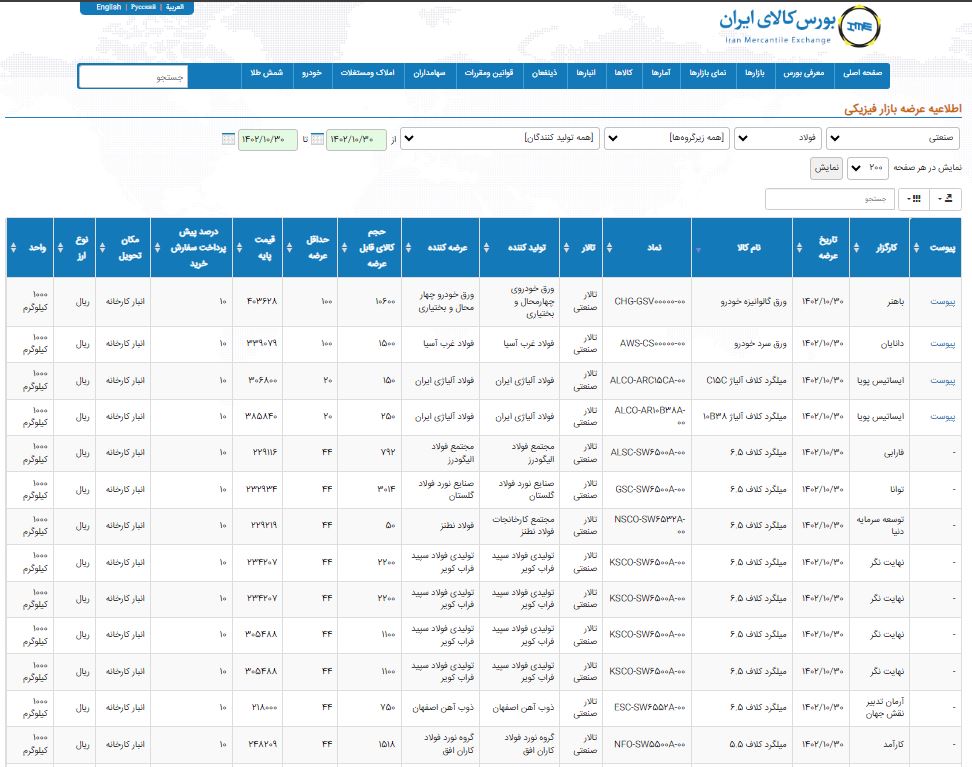Open انبارها menu item

point(586,73)
